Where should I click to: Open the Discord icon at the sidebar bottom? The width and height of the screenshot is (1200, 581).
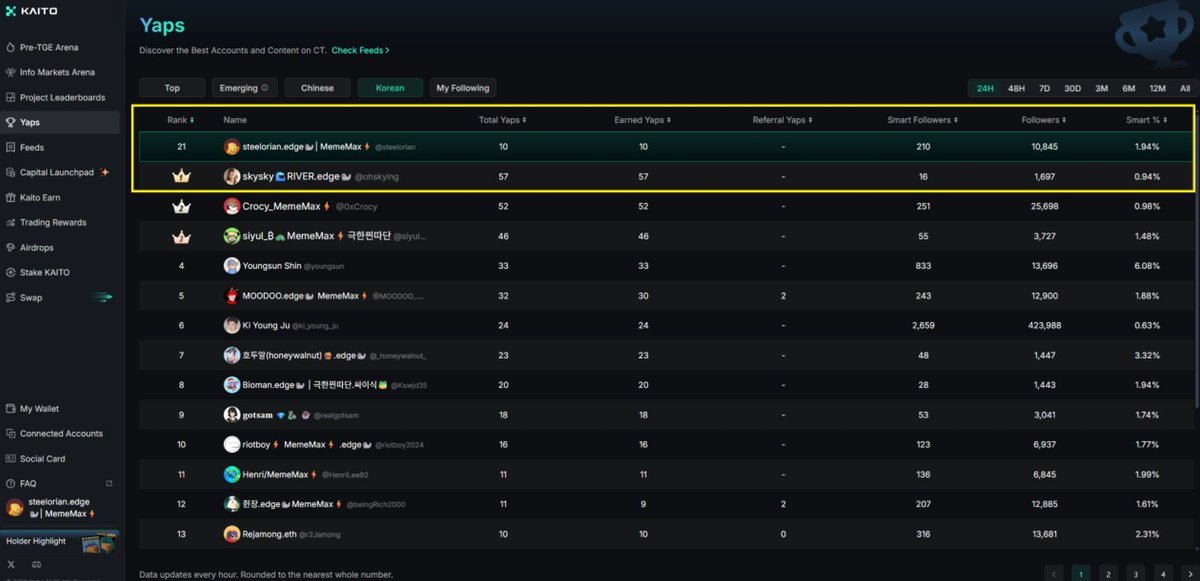[37, 565]
